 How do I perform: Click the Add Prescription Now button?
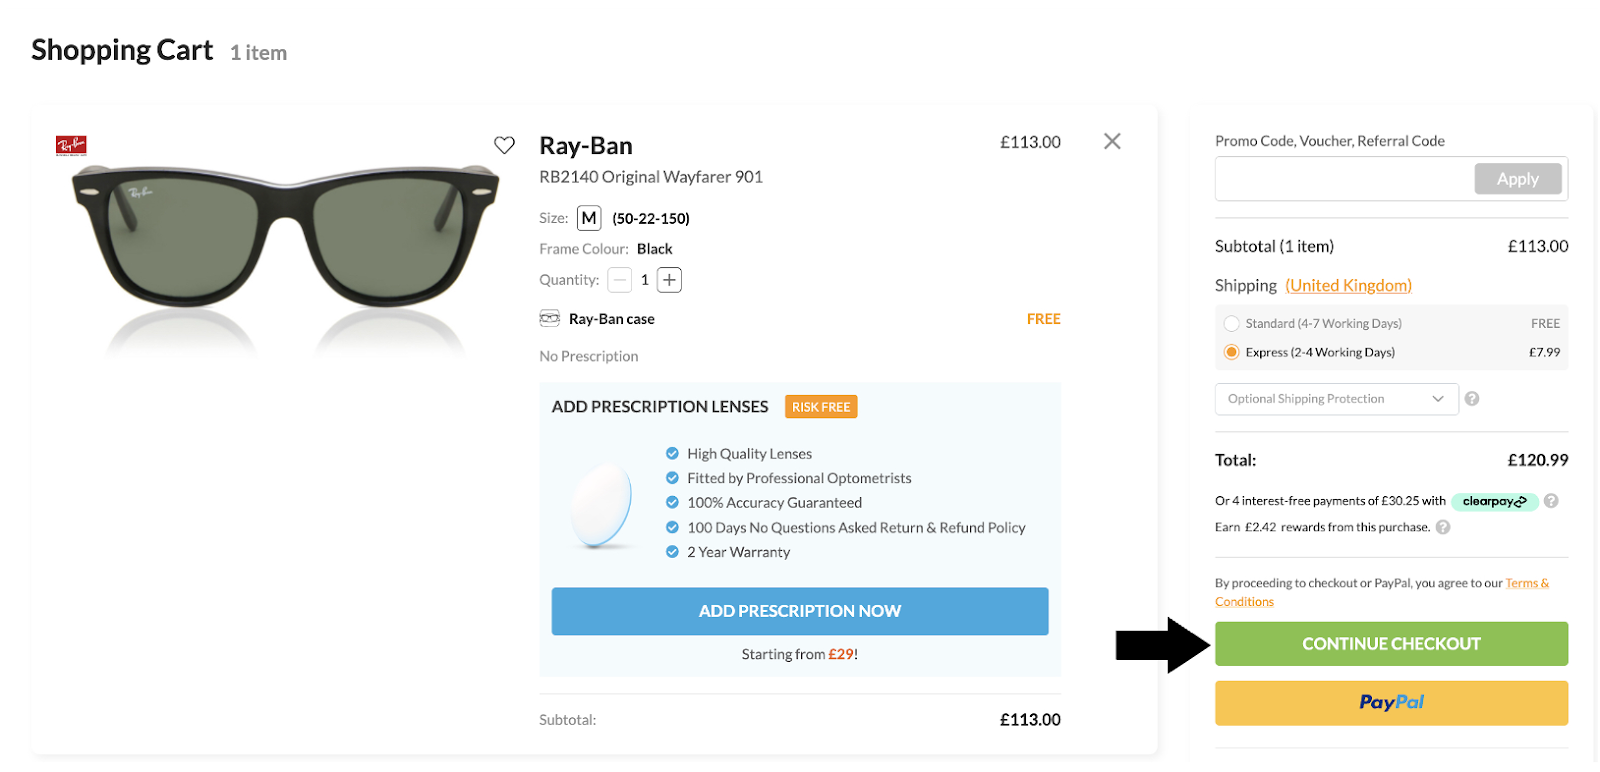tap(800, 611)
